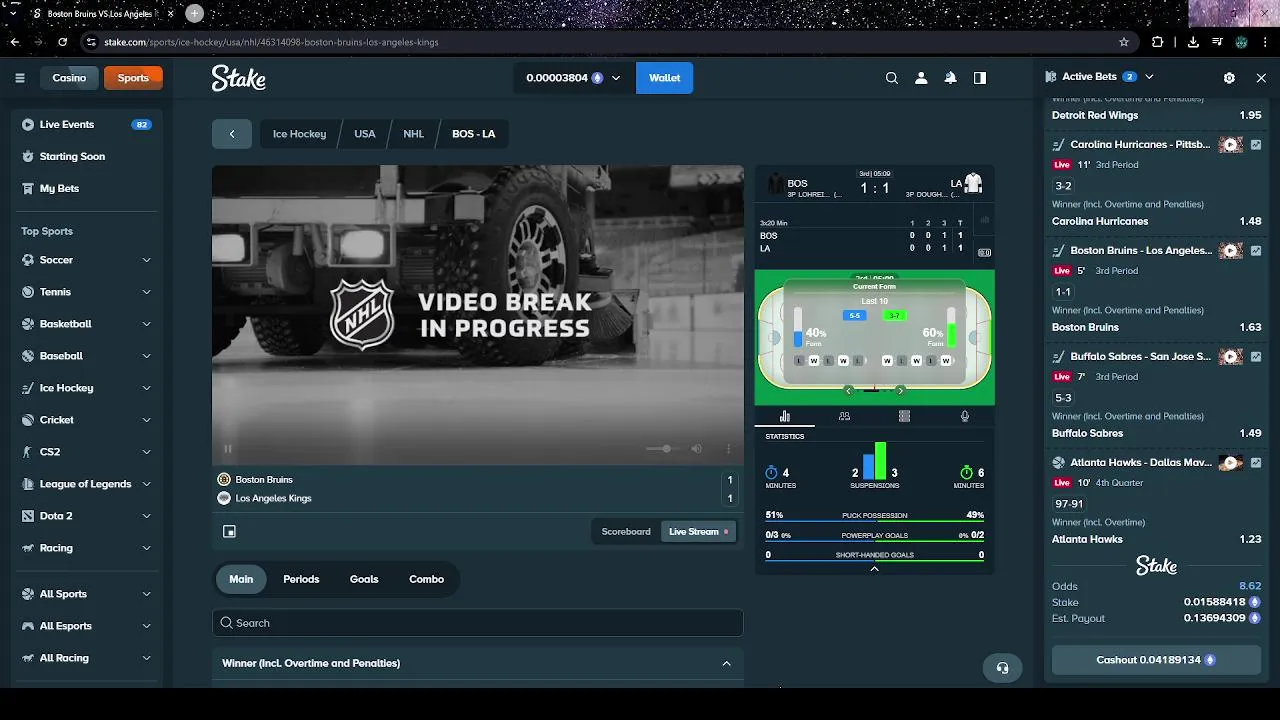Open the table standings tab in match tracker
Image resolution: width=1280 pixels, height=720 pixels.
pyautogui.click(x=904, y=416)
